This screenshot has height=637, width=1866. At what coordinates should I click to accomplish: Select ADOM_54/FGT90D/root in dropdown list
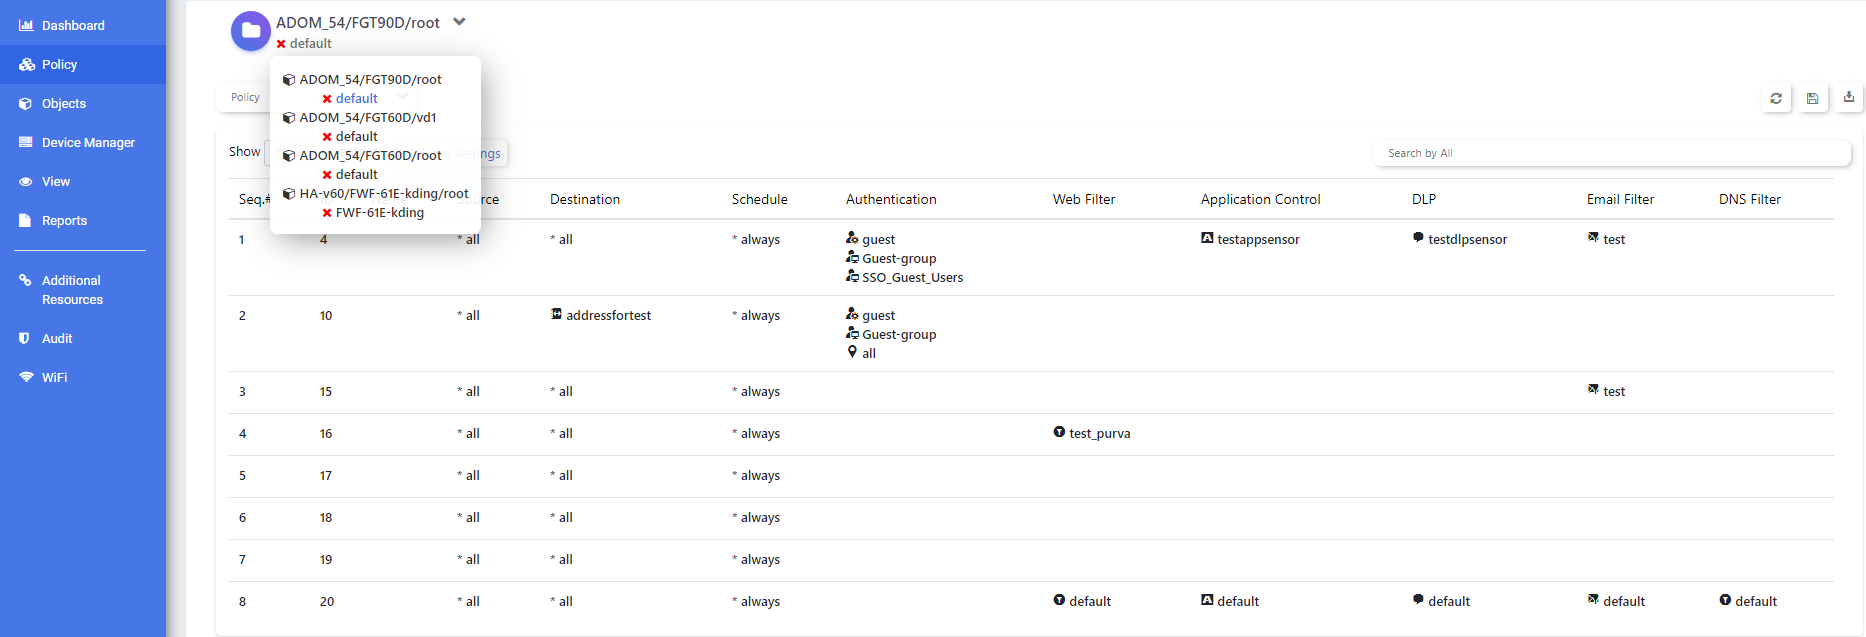pos(371,79)
